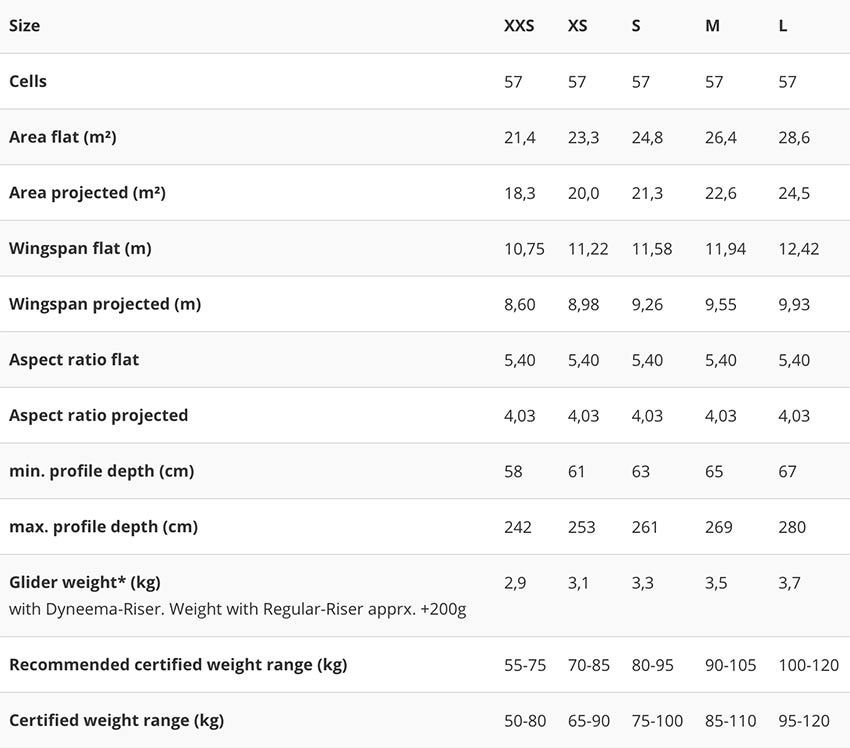The image size is (850, 748).
Task: Click max. profile depth value 280
Action: (792, 527)
